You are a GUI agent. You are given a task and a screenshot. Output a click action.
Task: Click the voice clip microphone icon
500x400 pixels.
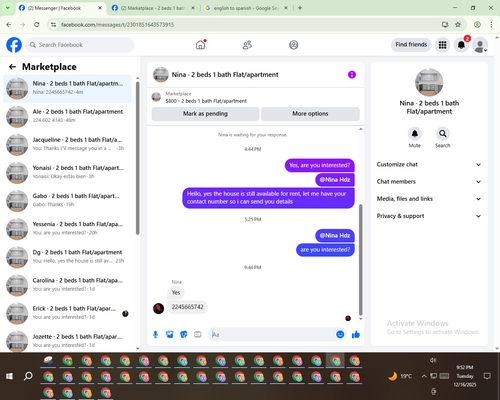point(155,334)
